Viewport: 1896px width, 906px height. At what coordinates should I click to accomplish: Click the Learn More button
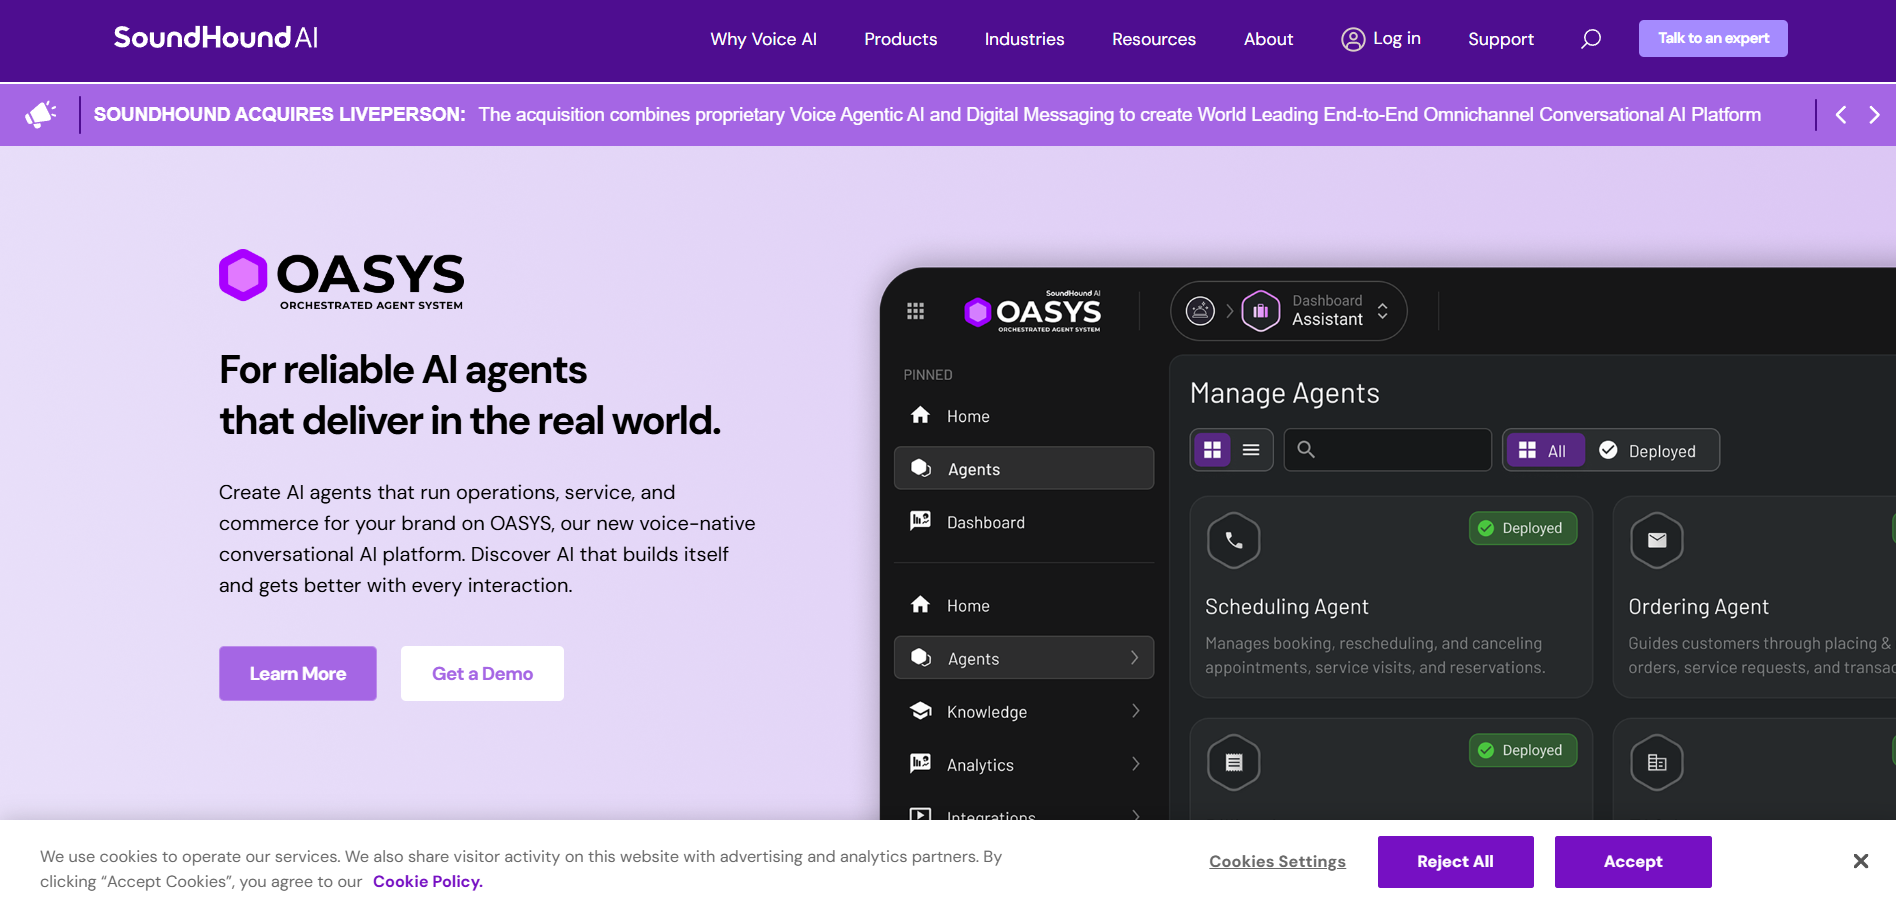[298, 673]
